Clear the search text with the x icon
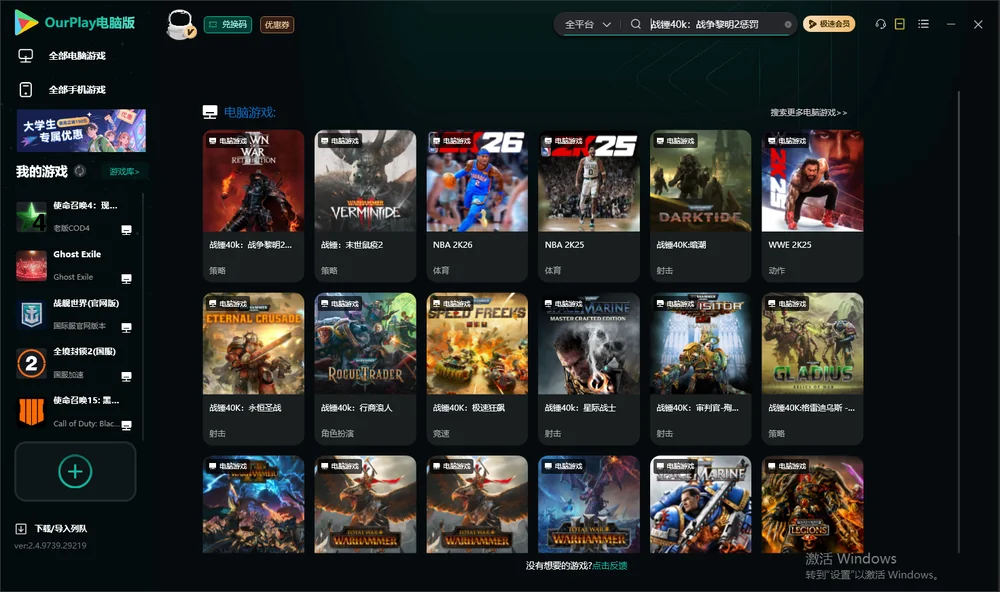Viewport: 1000px width, 592px height. coord(788,25)
